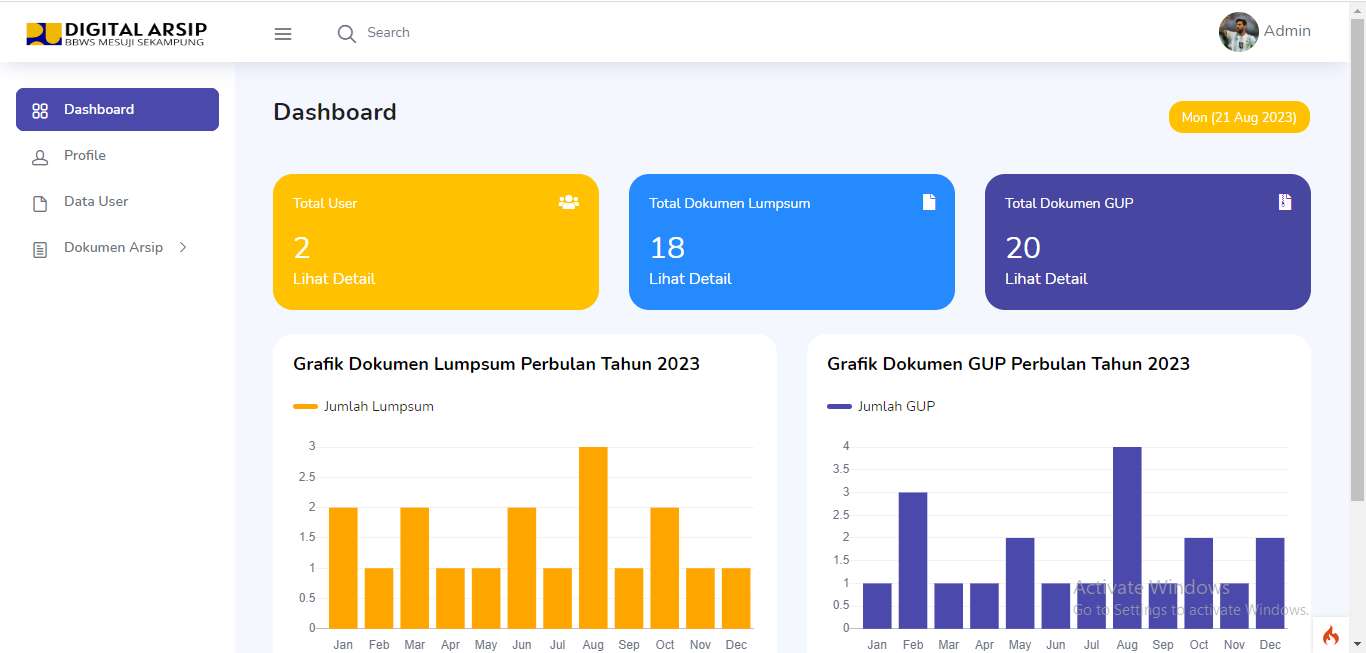Click the Dokumen Arsip archive icon
The image size is (1366, 653).
(40, 247)
